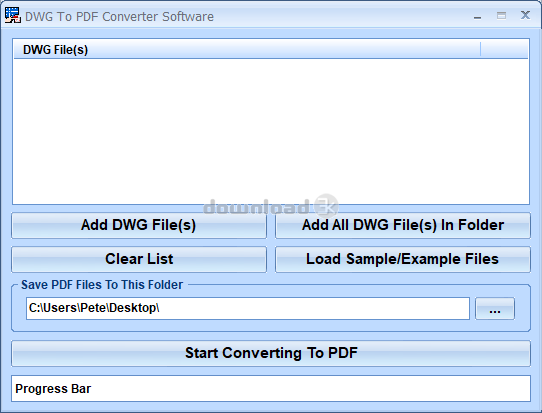Click inside the empty DWG file list area
The image size is (542, 413).
click(x=271, y=131)
